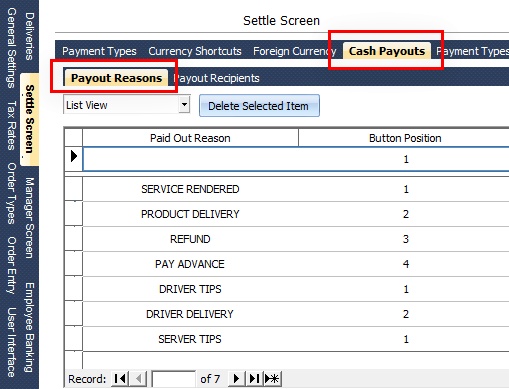Select the Cash Payouts tab
The height and width of the screenshot is (389, 509).
tap(387, 51)
